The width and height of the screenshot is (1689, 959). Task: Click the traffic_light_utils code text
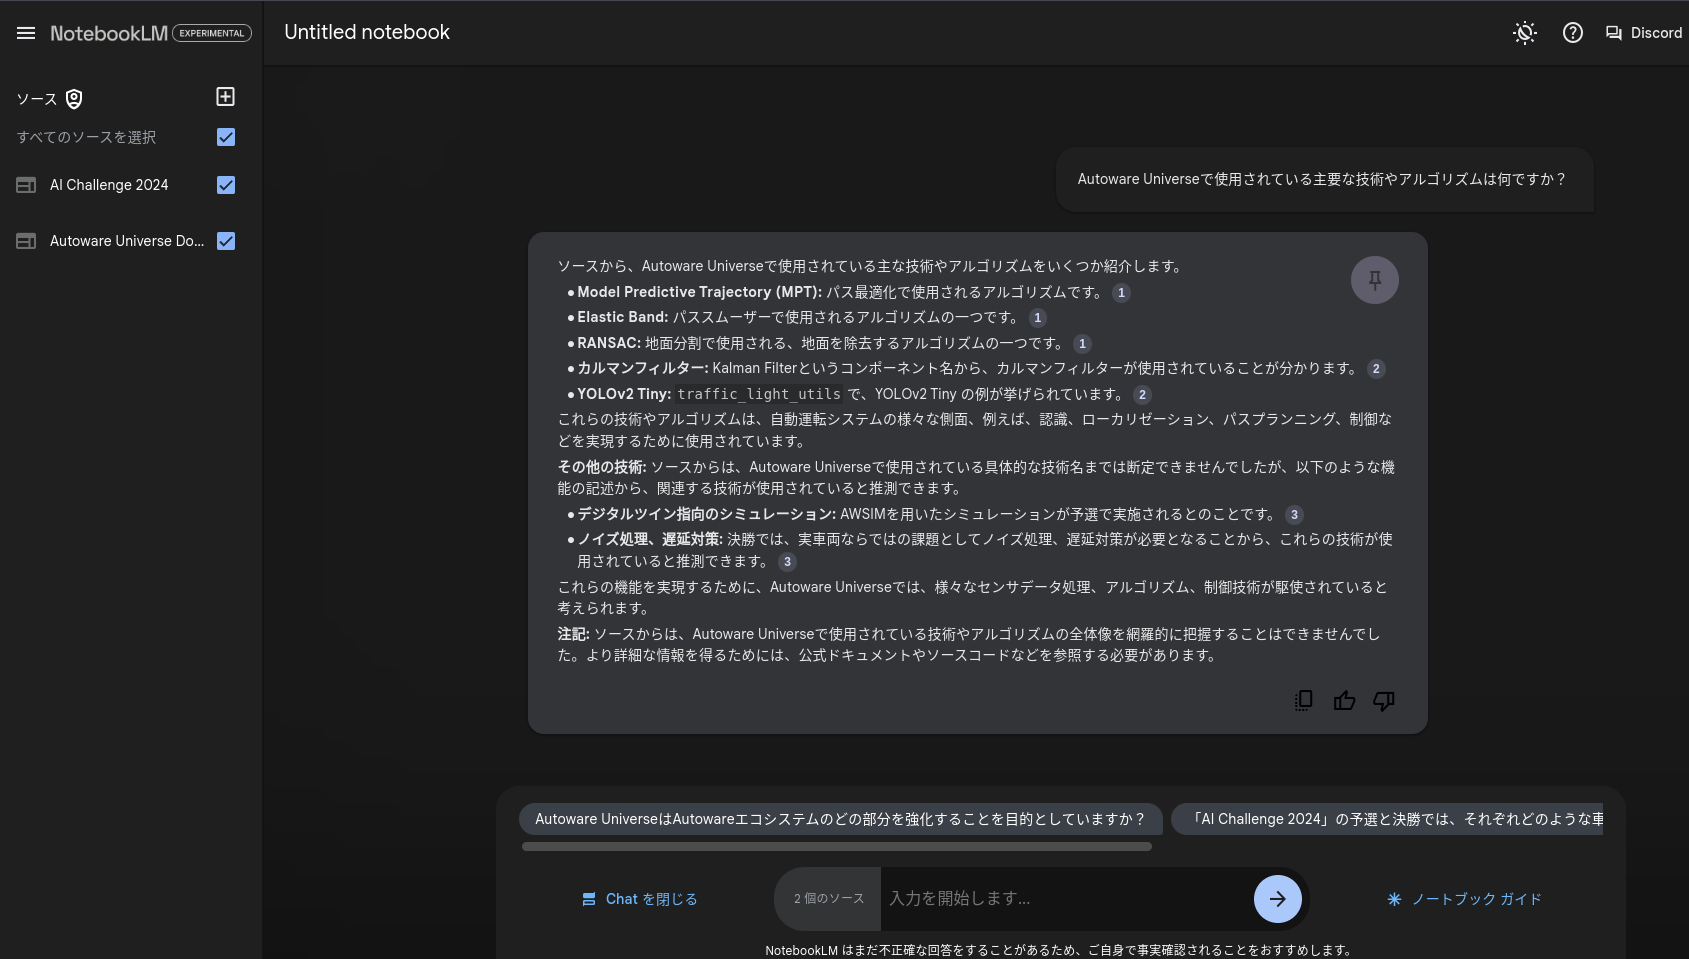click(759, 395)
